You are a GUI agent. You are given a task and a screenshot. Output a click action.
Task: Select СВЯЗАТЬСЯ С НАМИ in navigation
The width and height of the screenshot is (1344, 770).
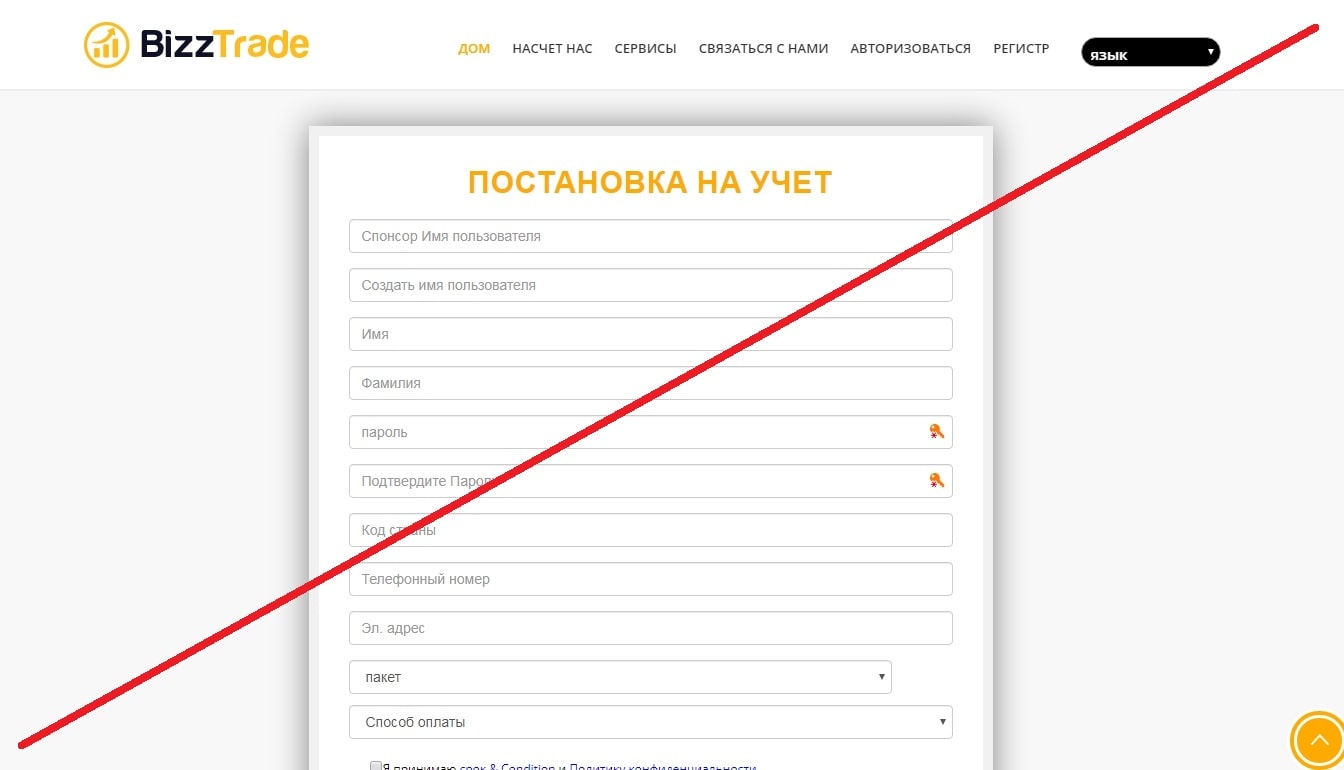(x=764, y=48)
